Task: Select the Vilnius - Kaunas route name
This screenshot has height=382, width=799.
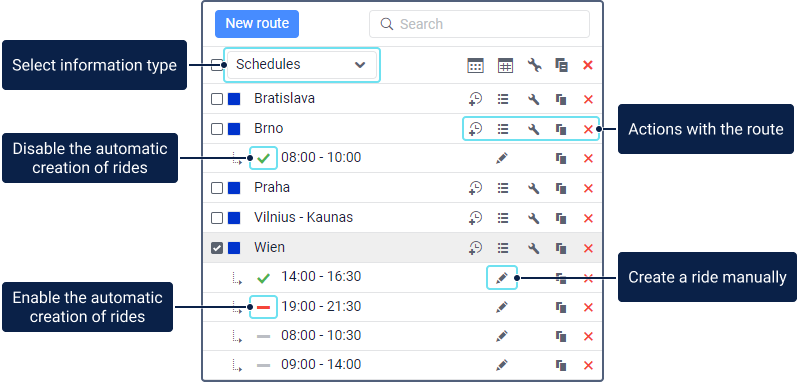Action: pyautogui.click(x=304, y=217)
